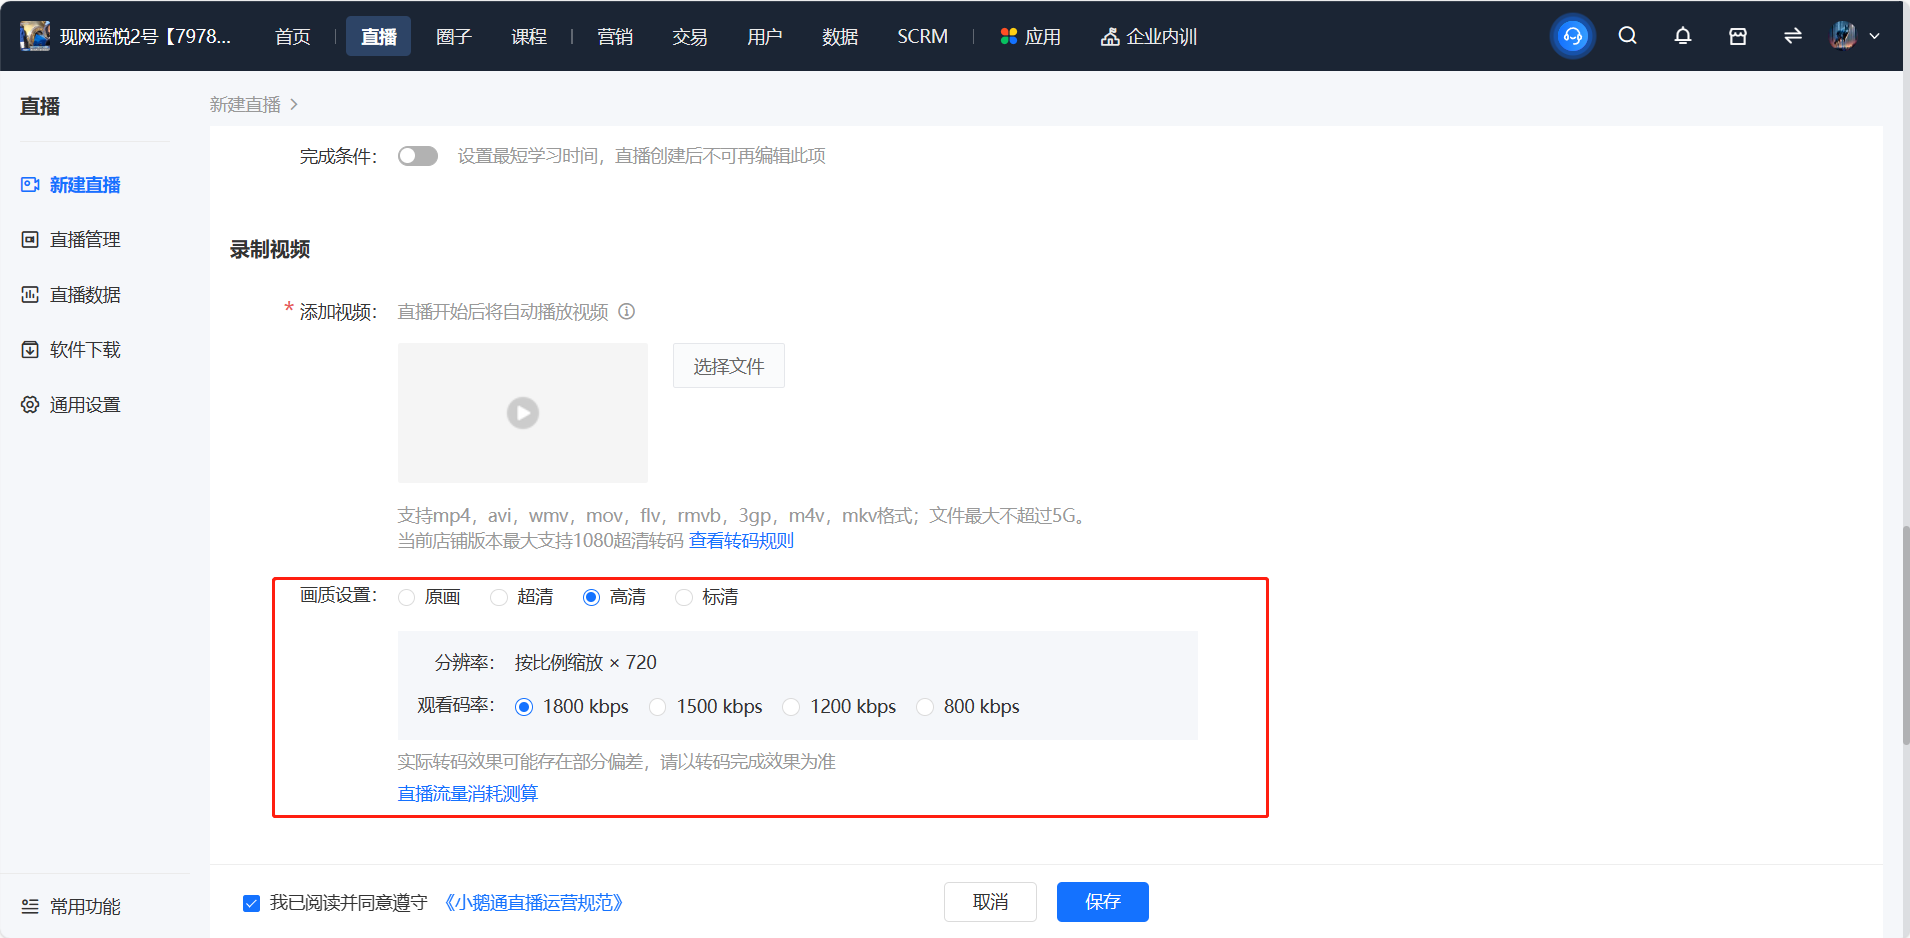Switch to the 课程 top menu
This screenshot has height=938, width=1910.
click(x=529, y=36)
